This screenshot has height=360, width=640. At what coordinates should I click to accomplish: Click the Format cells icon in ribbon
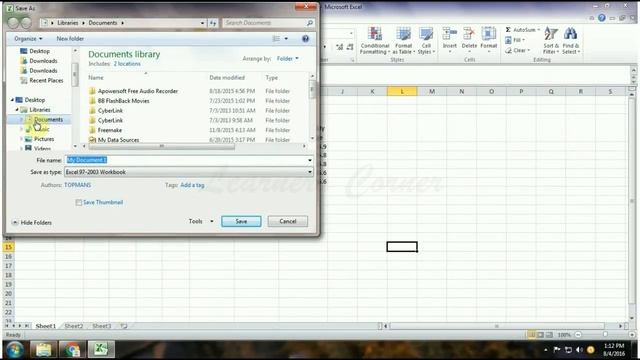[489, 34]
